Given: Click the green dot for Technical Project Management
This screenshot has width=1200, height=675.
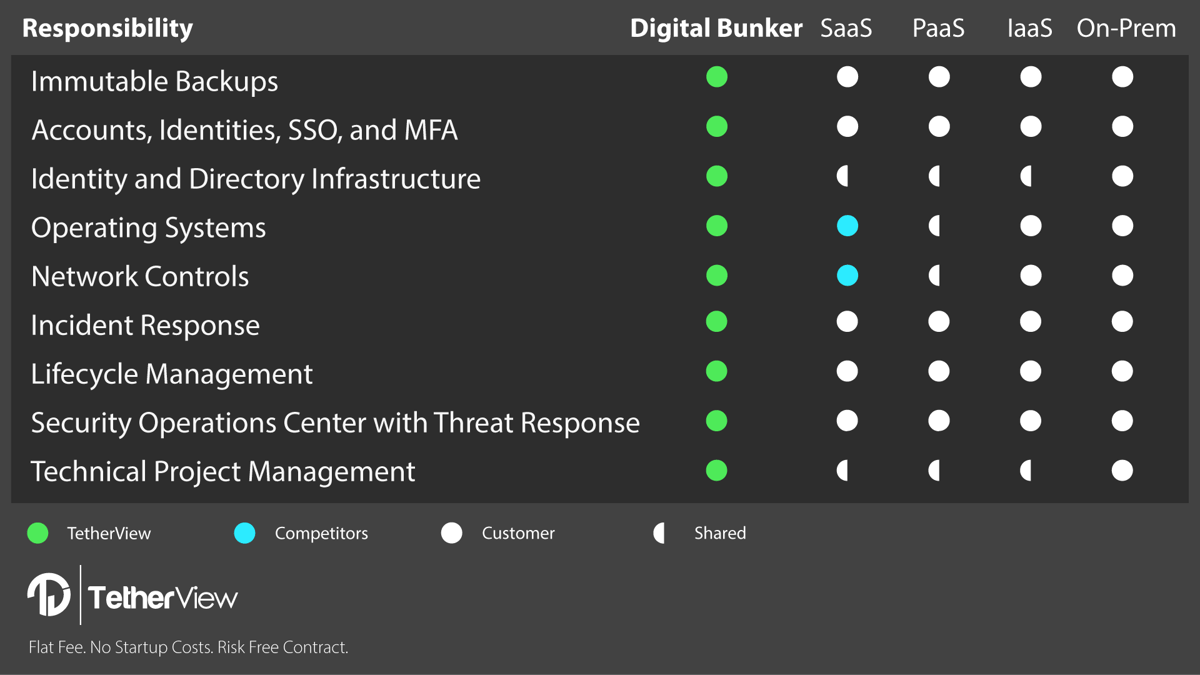Looking at the screenshot, I should [716, 470].
